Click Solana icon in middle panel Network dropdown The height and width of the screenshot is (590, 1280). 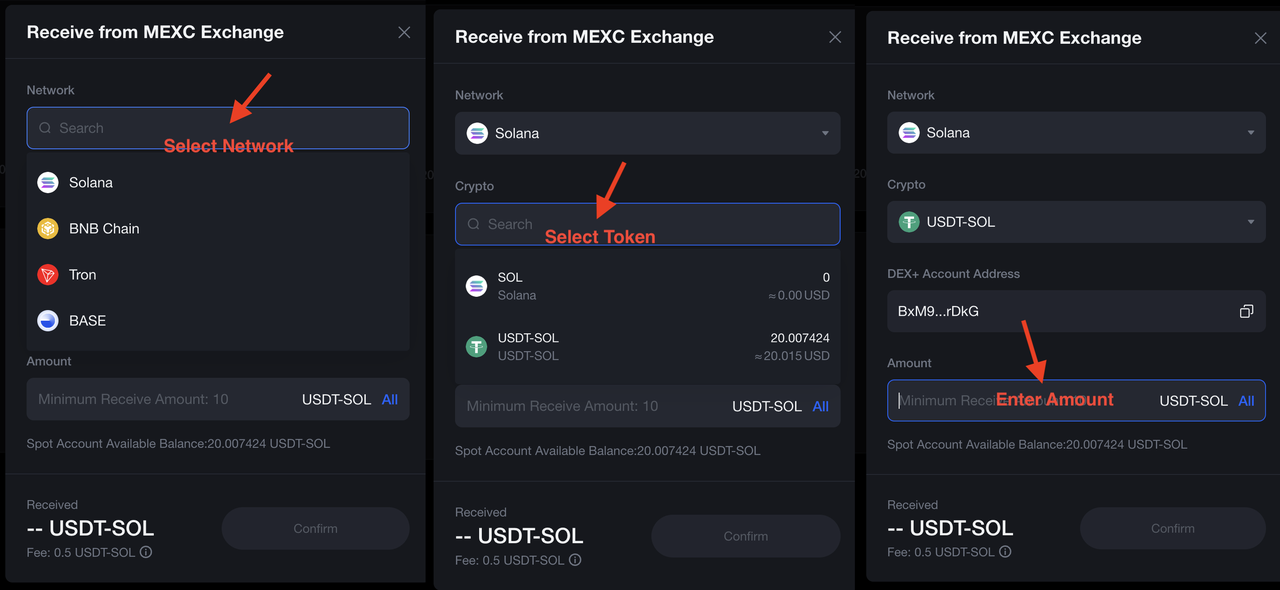pos(477,133)
